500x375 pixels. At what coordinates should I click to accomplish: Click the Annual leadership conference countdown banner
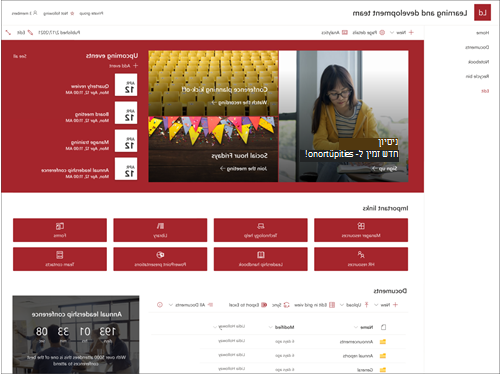point(76,334)
